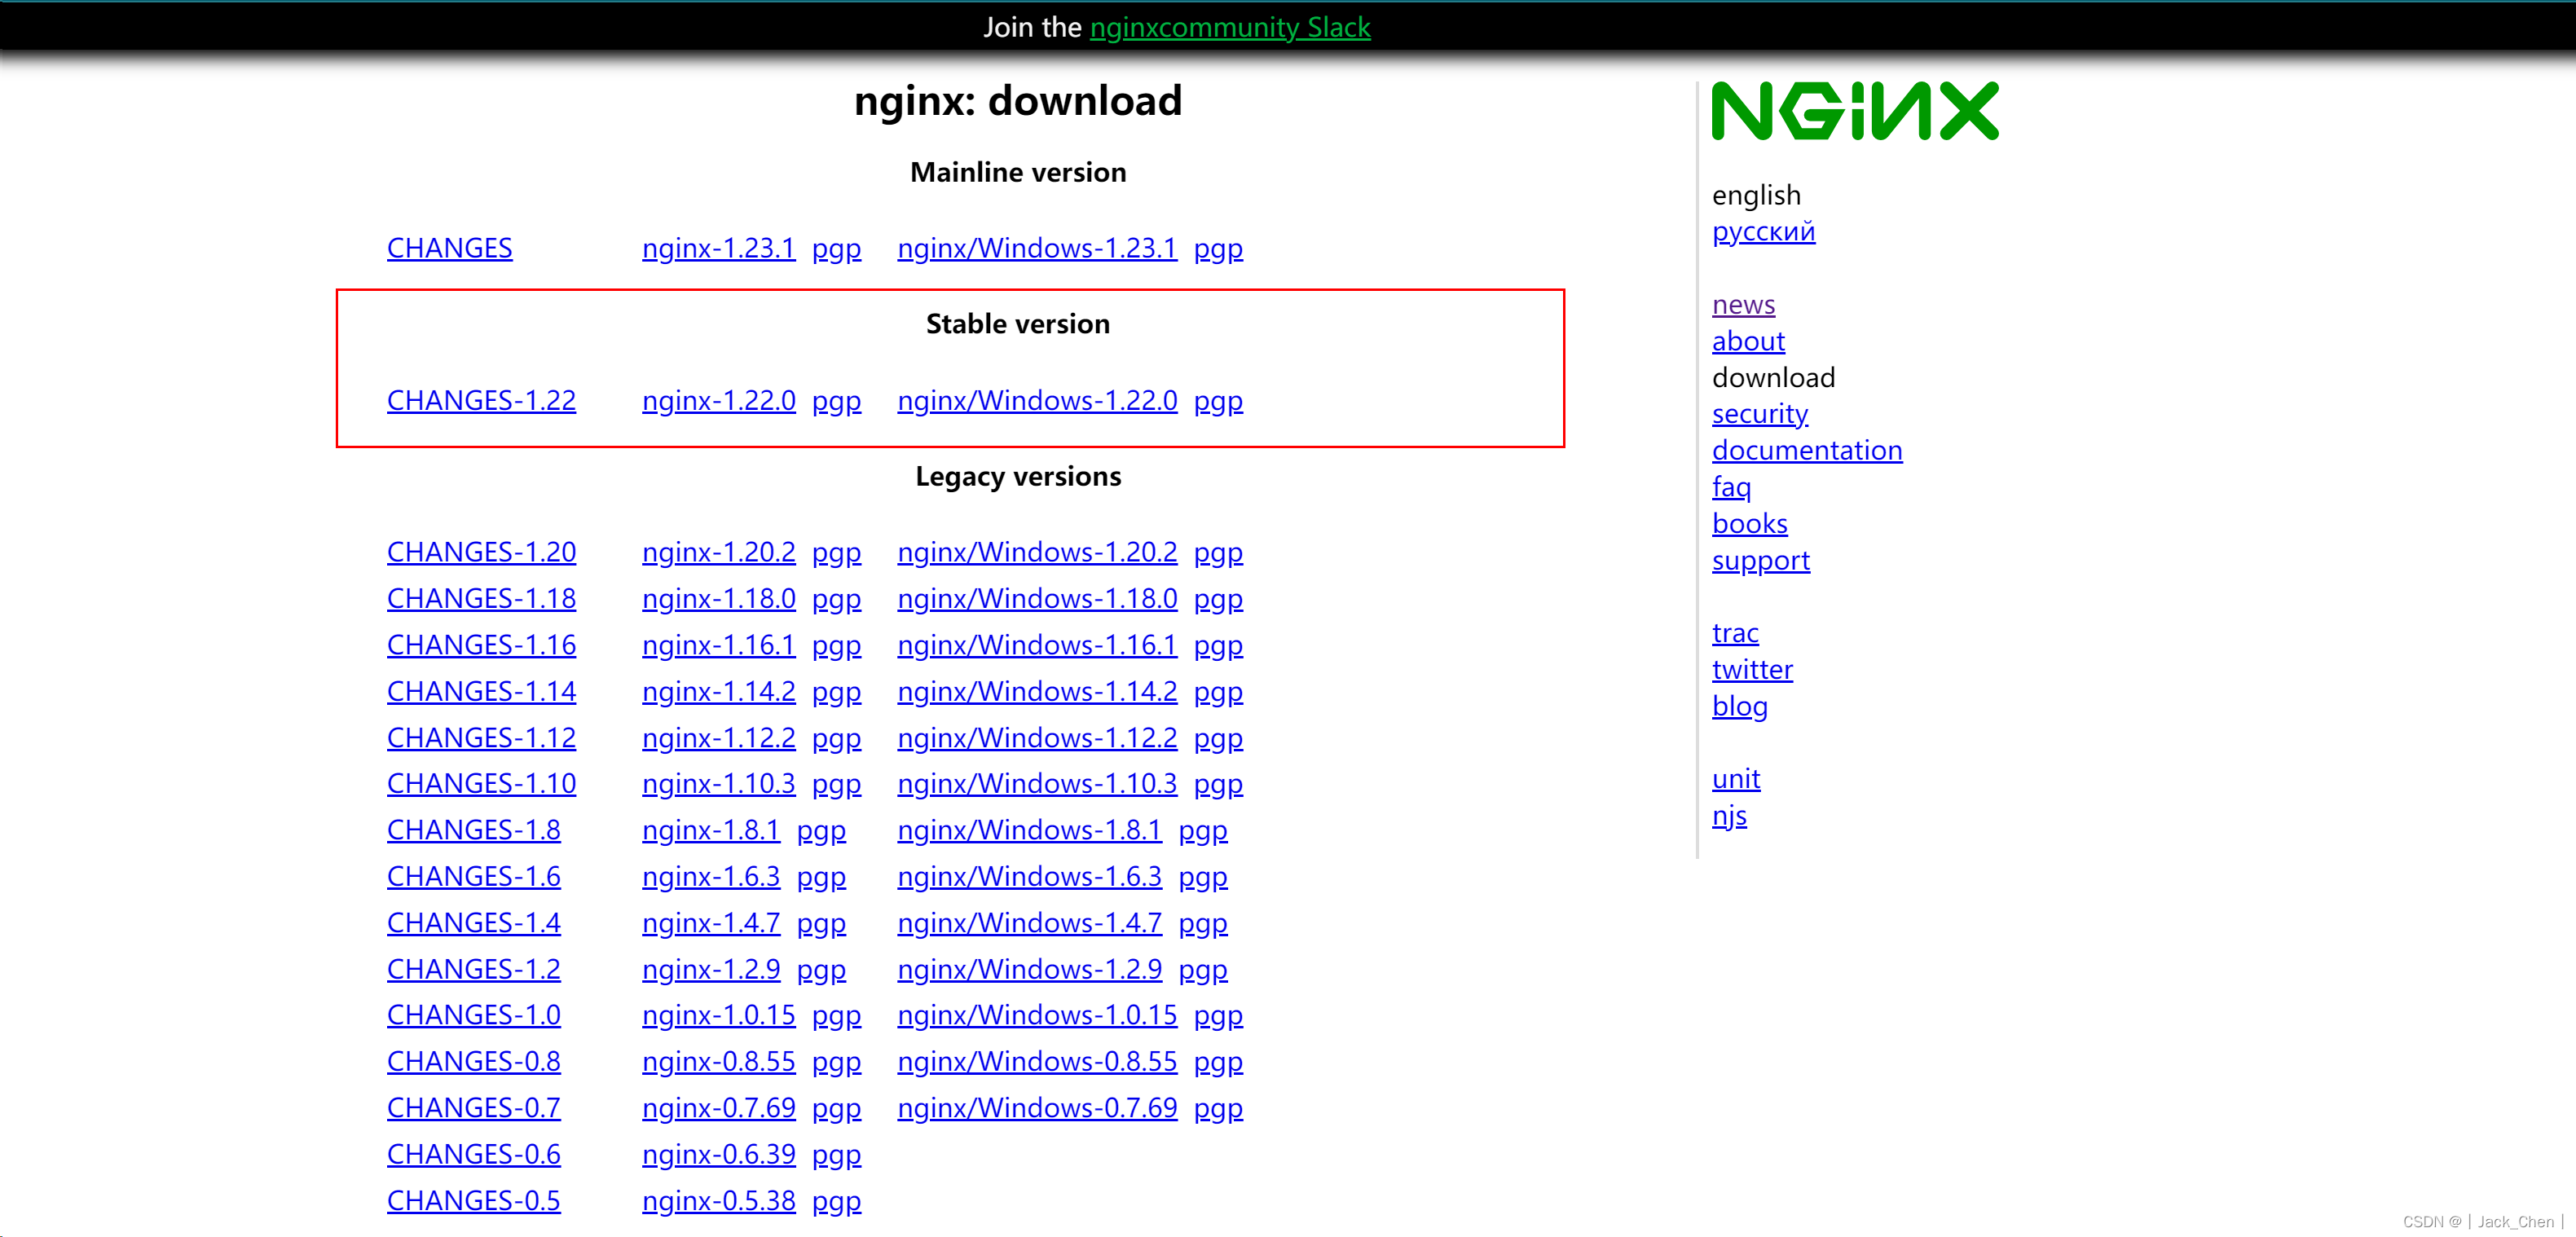This screenshot has width=2576, height=1237.
Task: Download nginx-1.8.1 source
Action: point(711,830)
